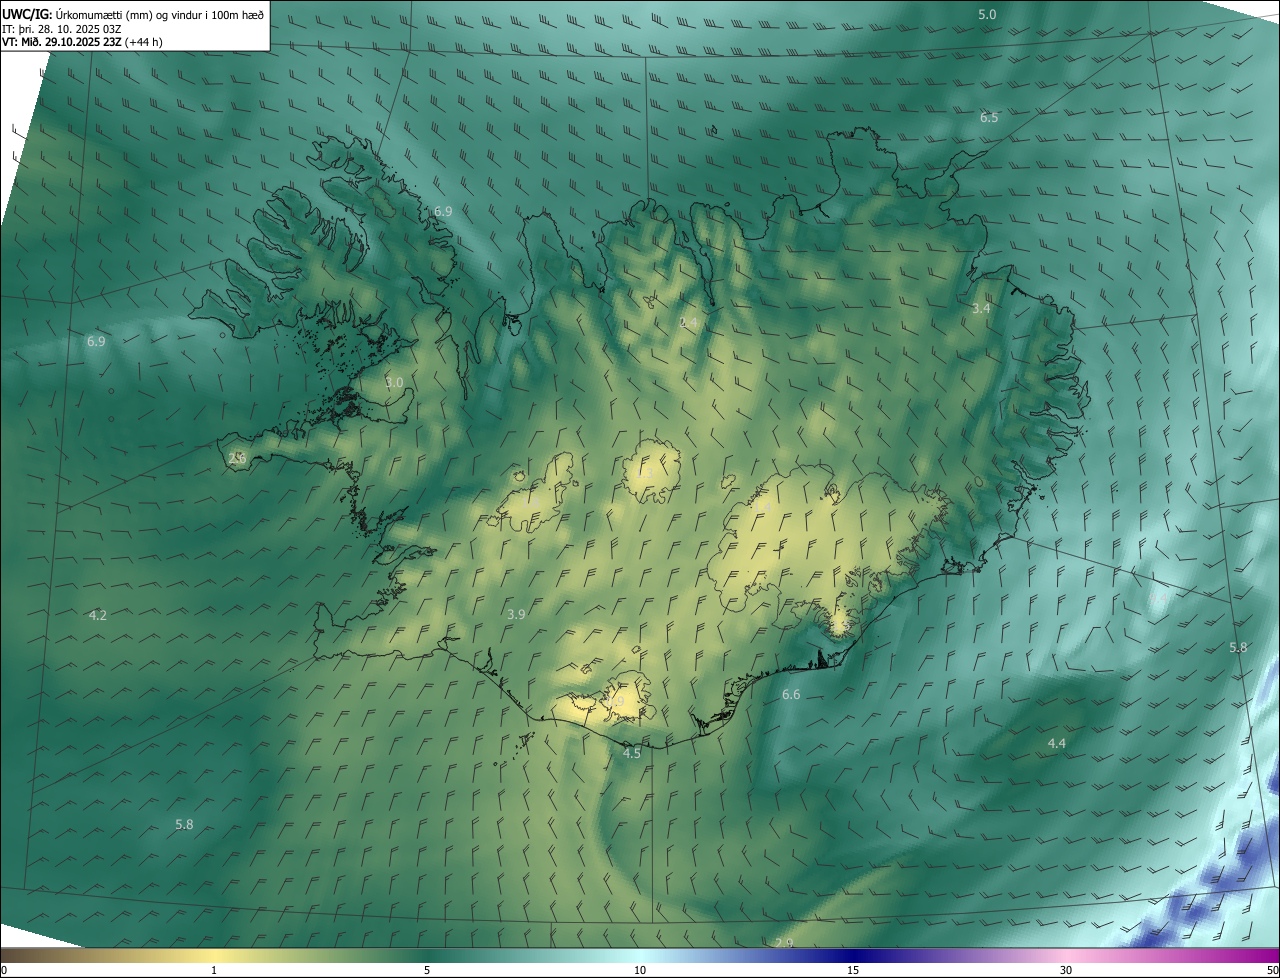Select the 5 tick on the color scale
The image size is (1280, 978).
[427, 970]
